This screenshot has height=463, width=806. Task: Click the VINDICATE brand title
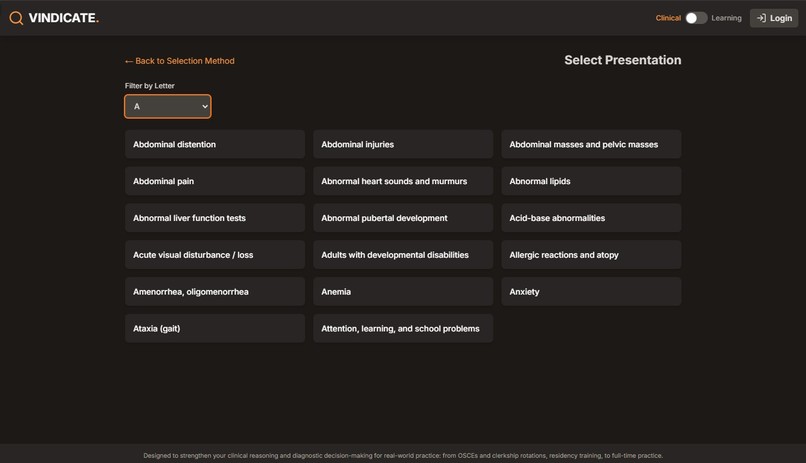coord(64,18)
